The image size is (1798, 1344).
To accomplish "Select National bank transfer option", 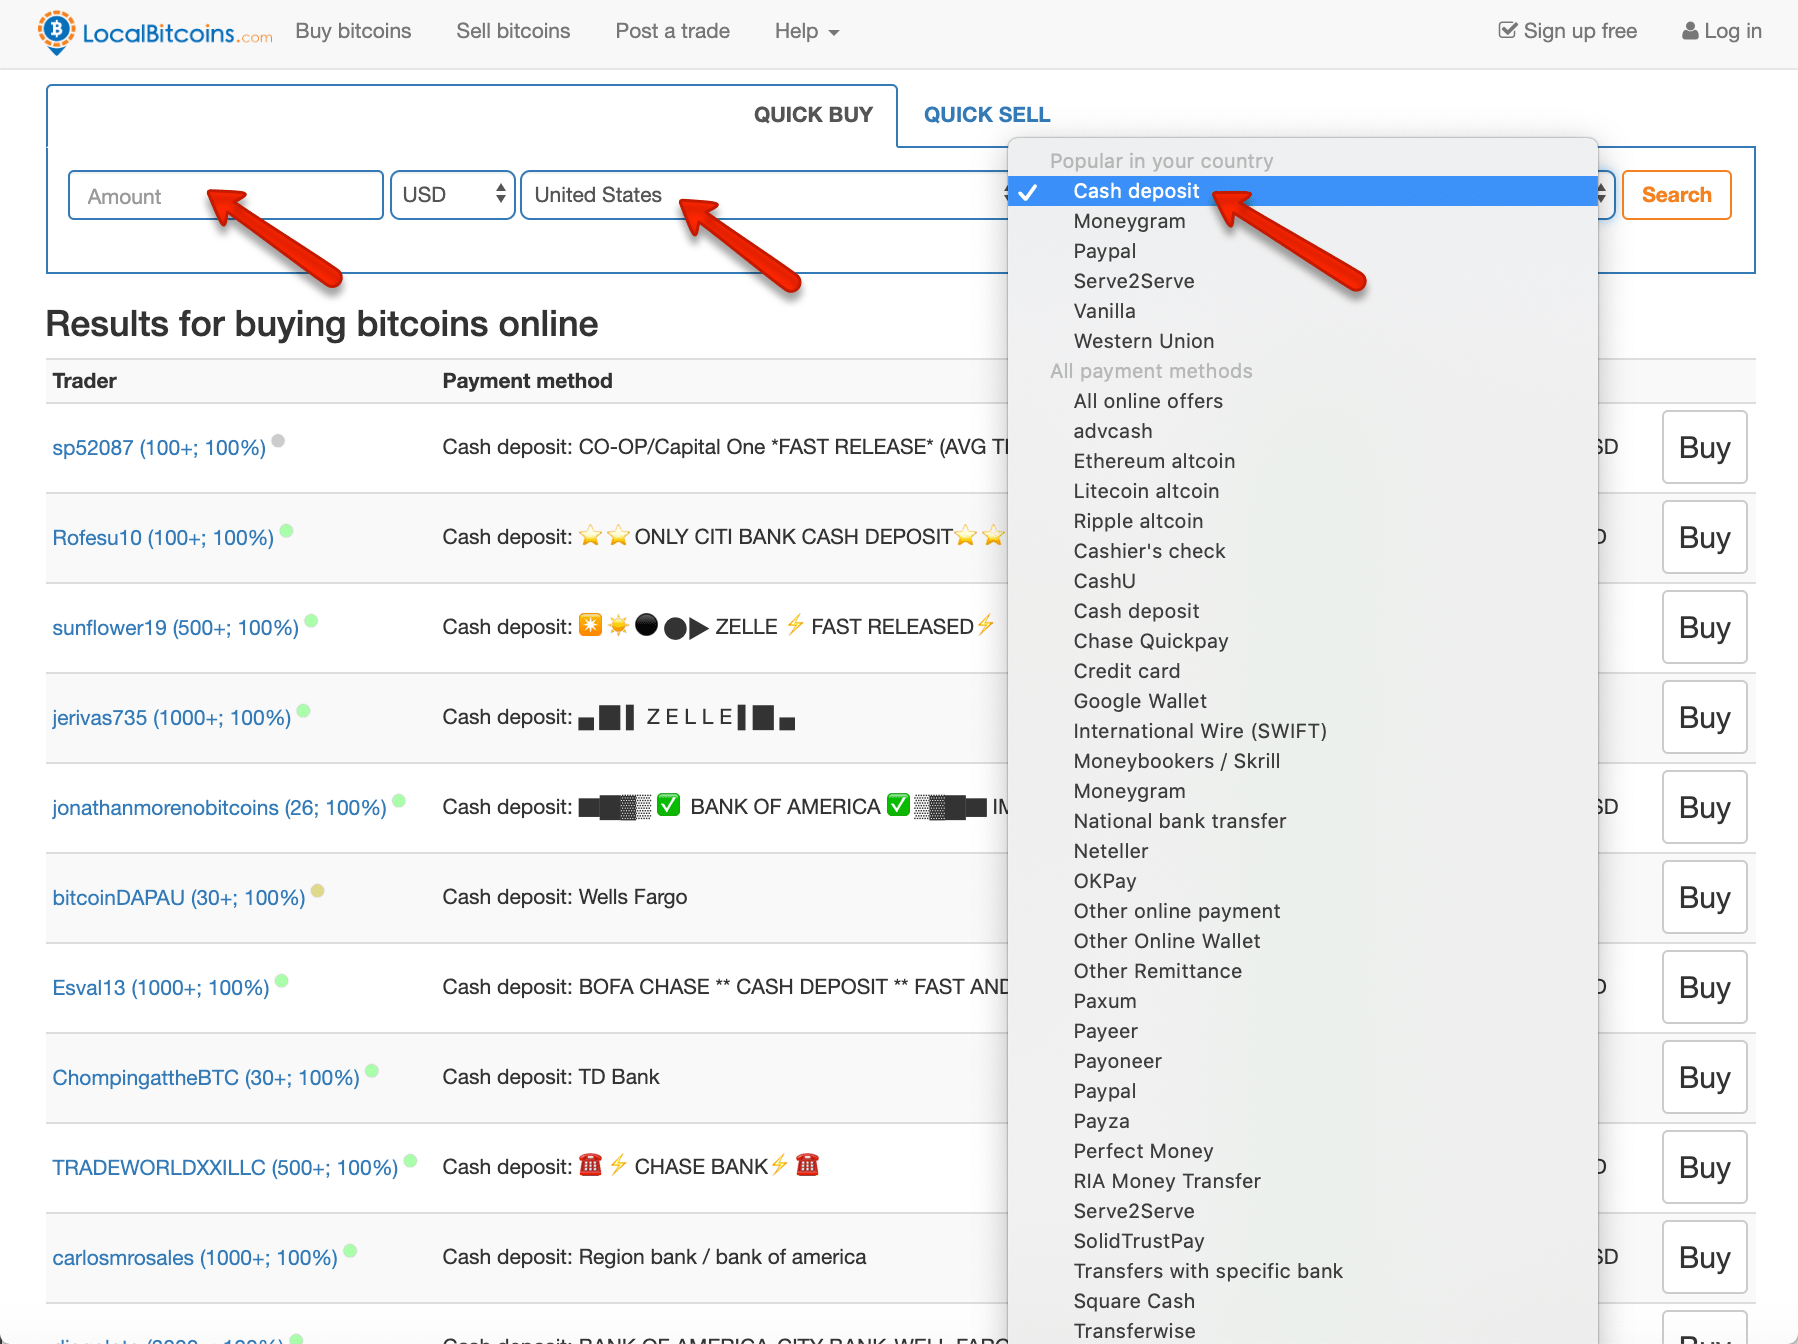I will click(x=1303, y=821).
